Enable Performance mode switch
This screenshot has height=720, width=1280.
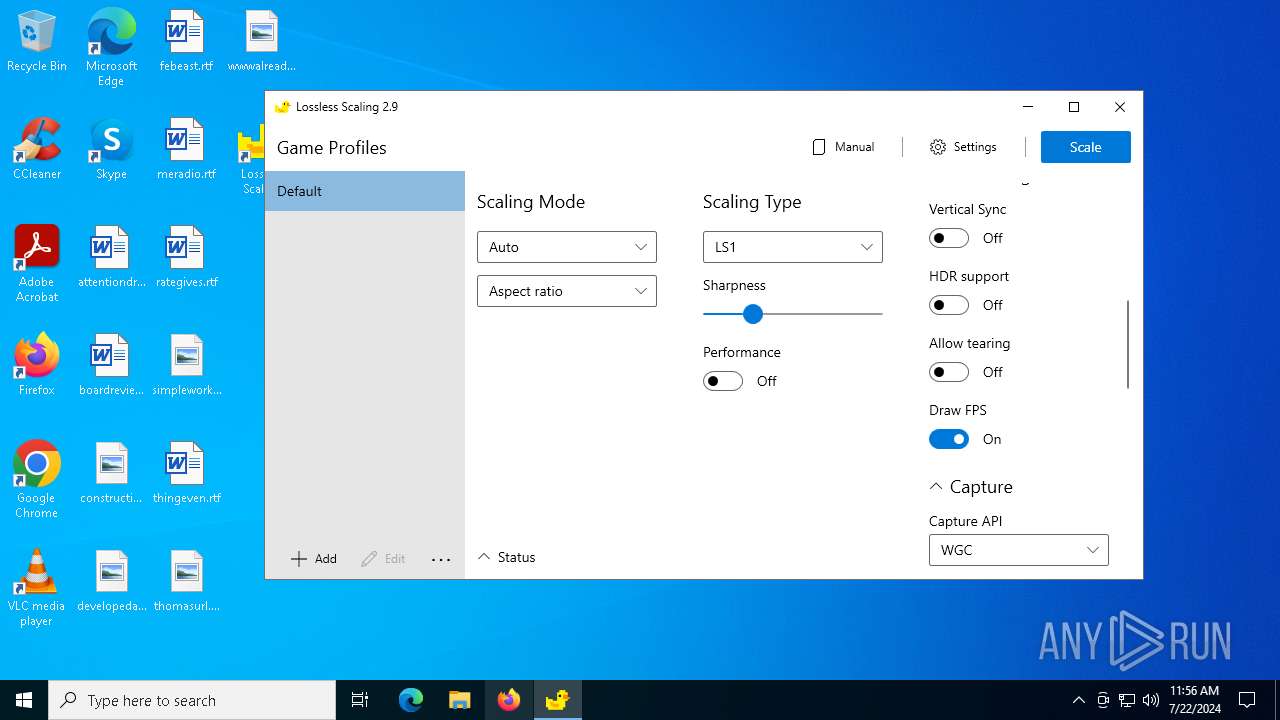click(722, 381)
